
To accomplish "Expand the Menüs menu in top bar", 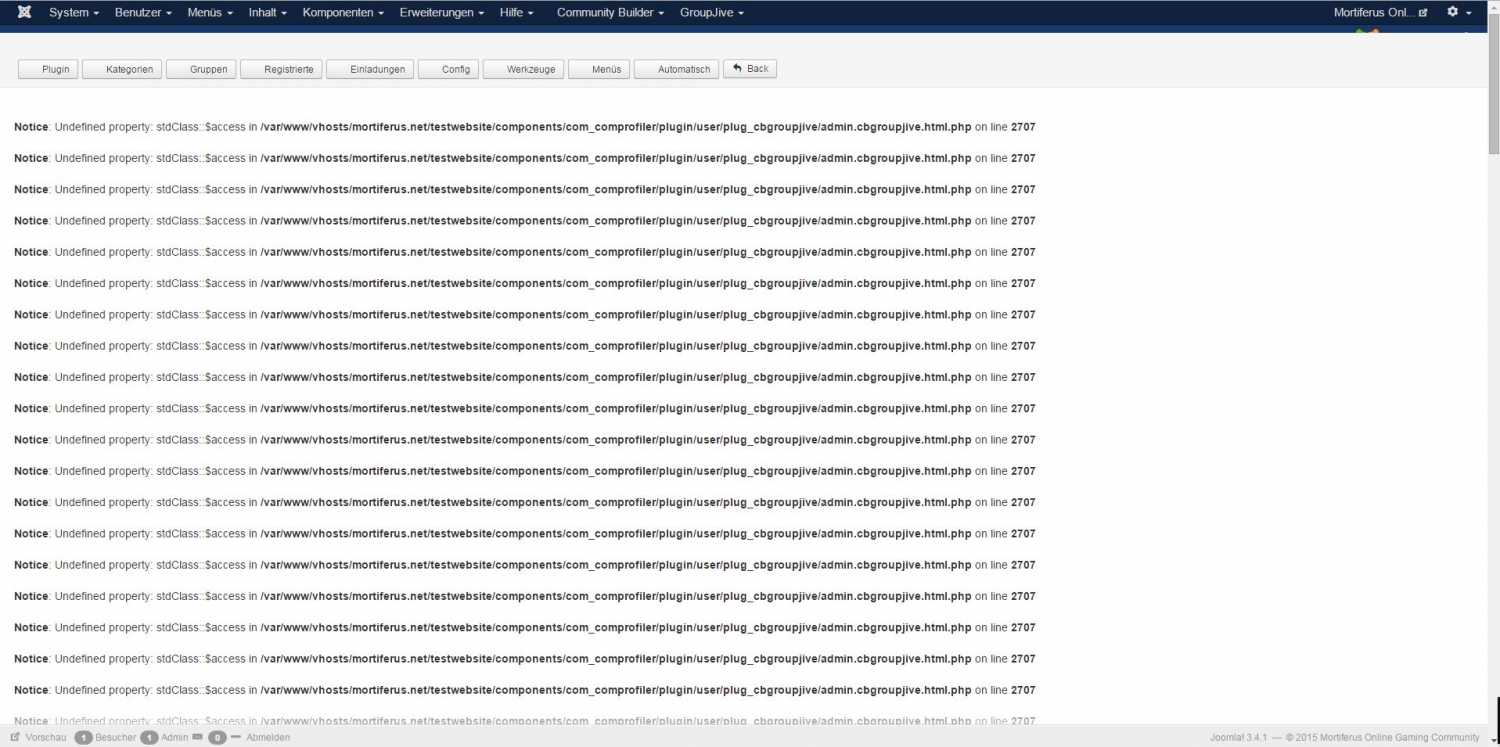I will coord(210,13).
